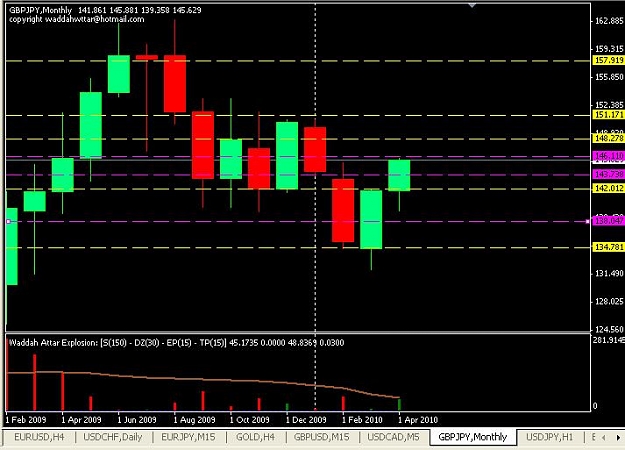Click the 128.025 price scale value
625x450 pixels.
(x=609, y=302)
